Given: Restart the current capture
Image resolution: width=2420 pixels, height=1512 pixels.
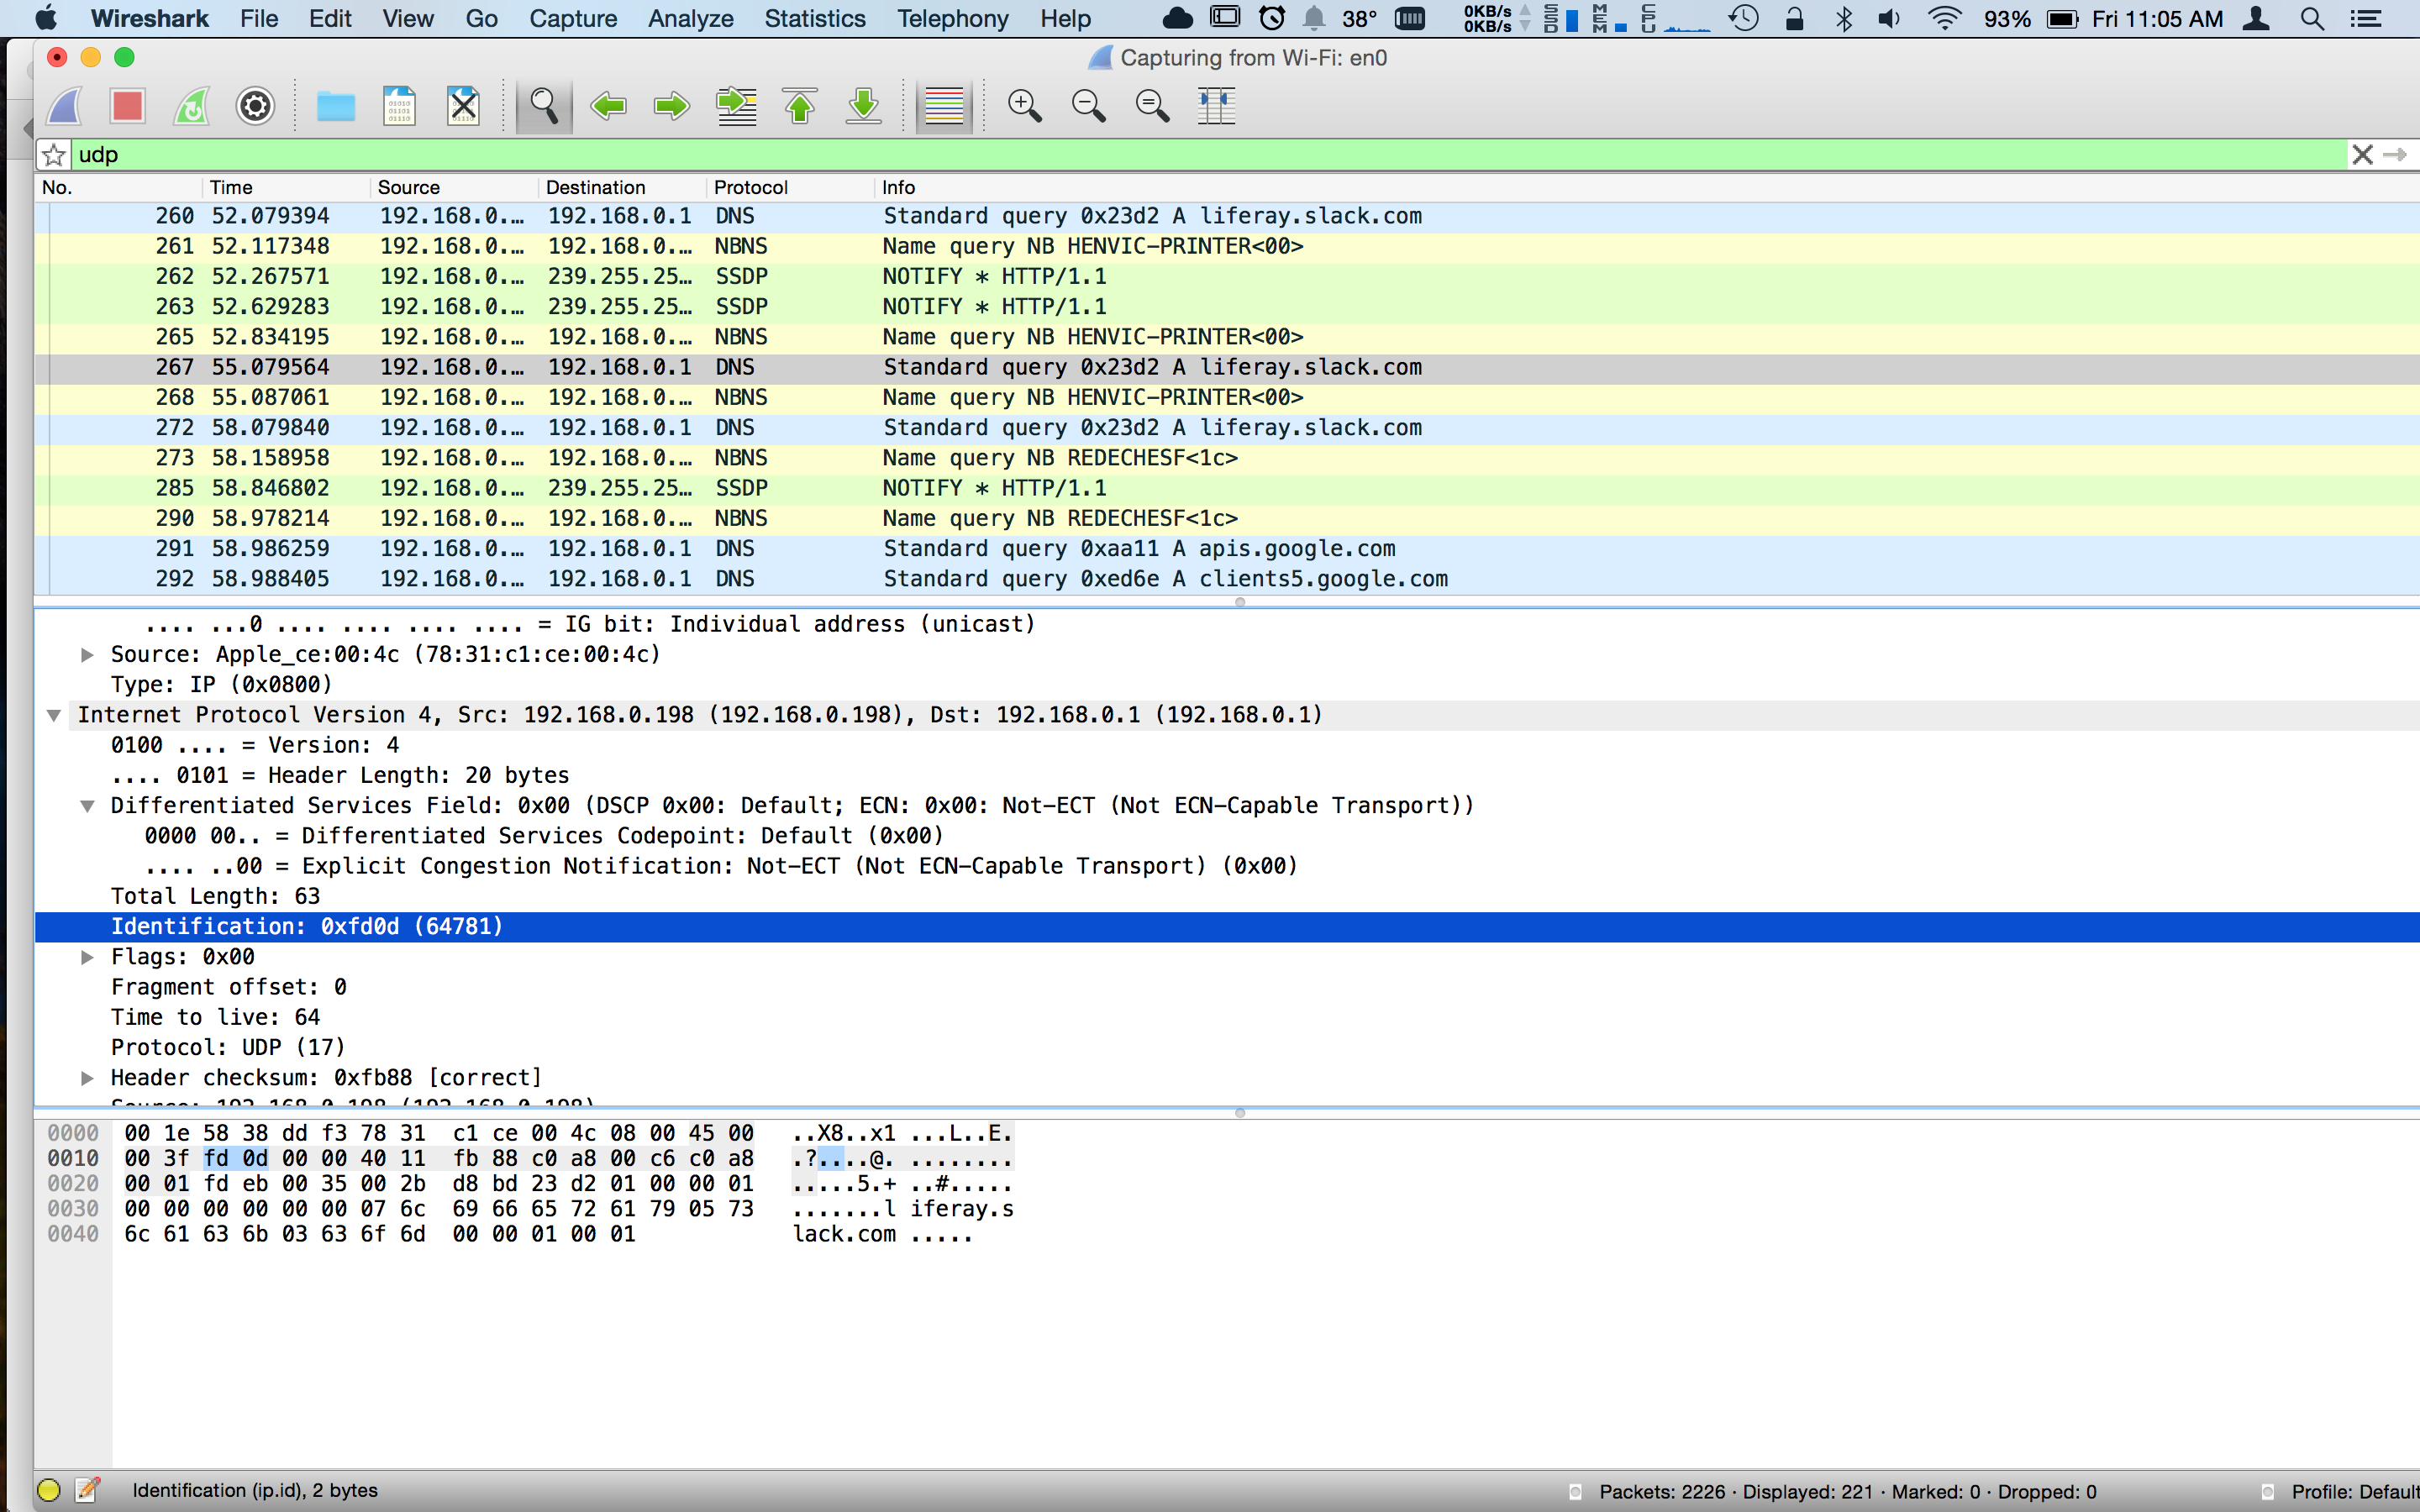Looking at the screenshot, I should [x=191, y=106].
